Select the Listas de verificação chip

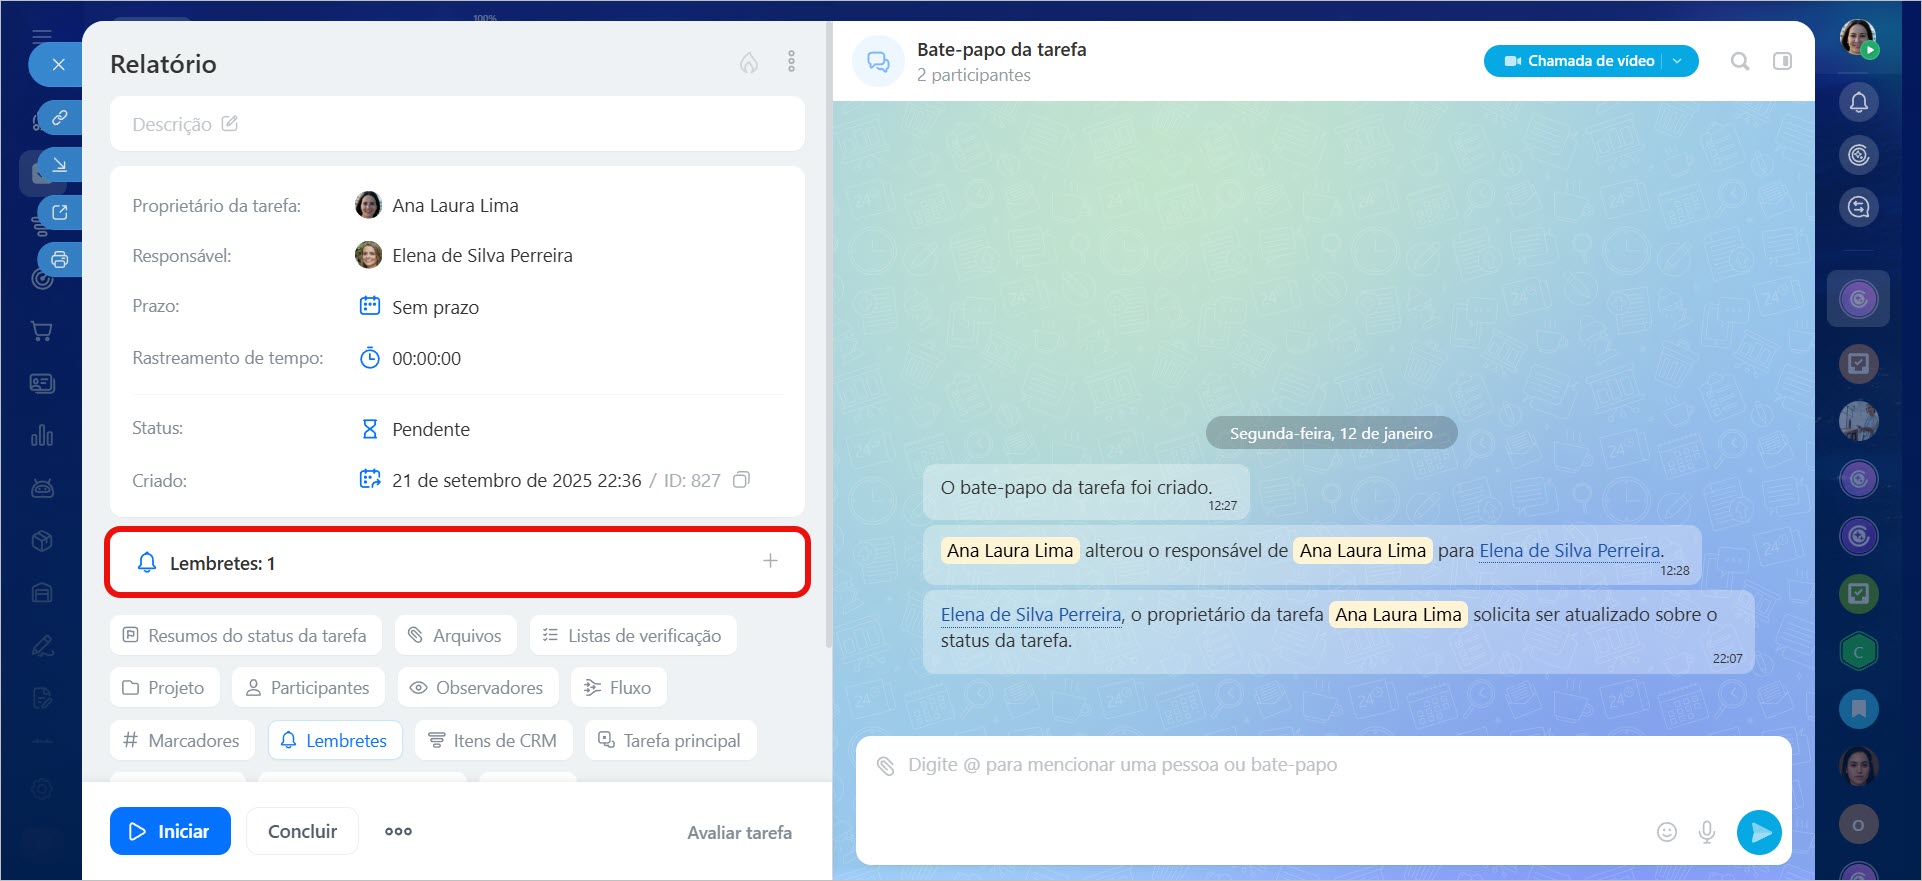pos(633,636)
